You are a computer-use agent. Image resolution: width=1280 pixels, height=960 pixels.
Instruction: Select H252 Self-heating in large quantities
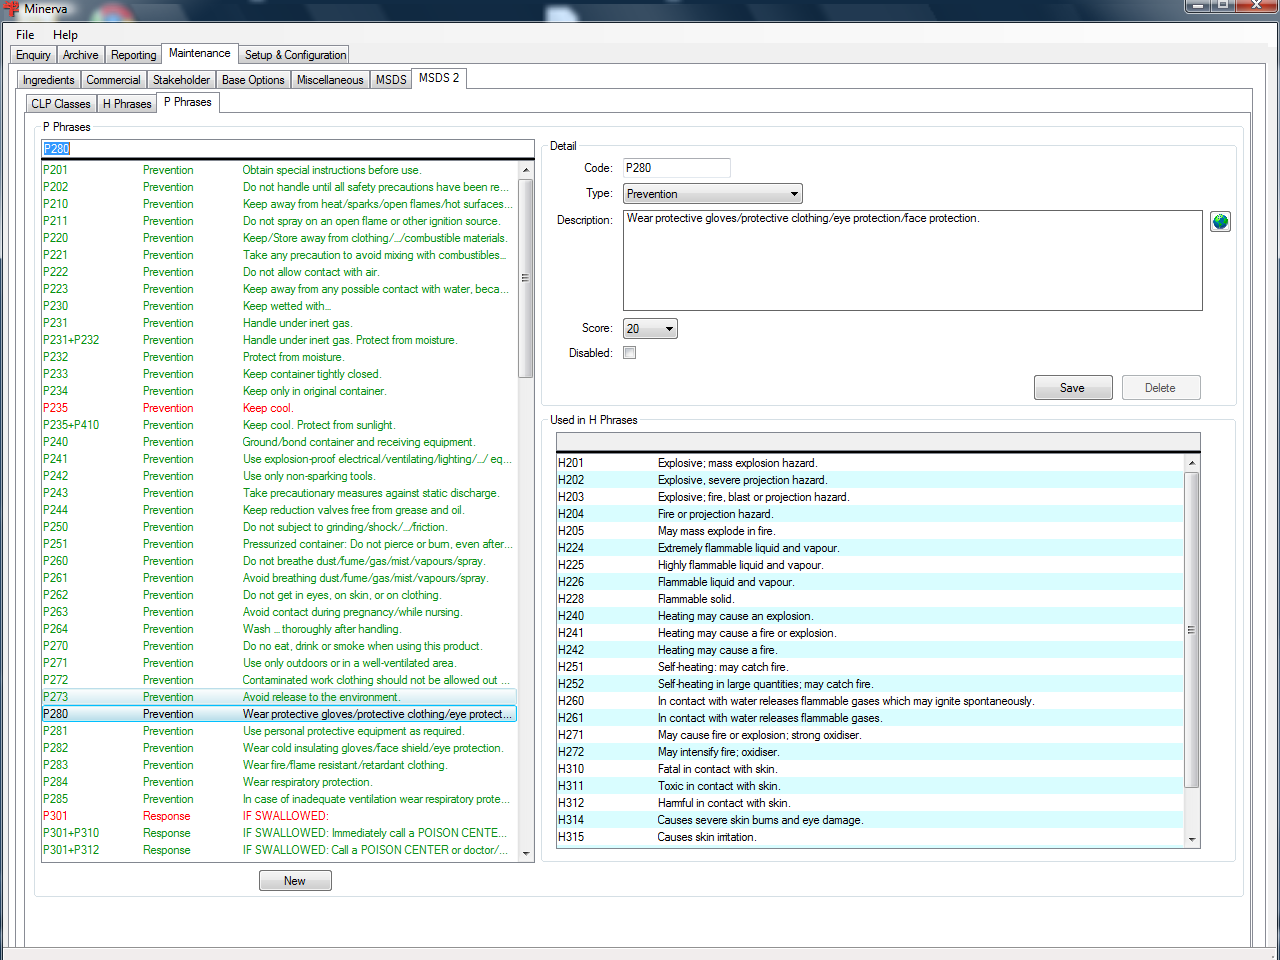[x=870, y=684]
